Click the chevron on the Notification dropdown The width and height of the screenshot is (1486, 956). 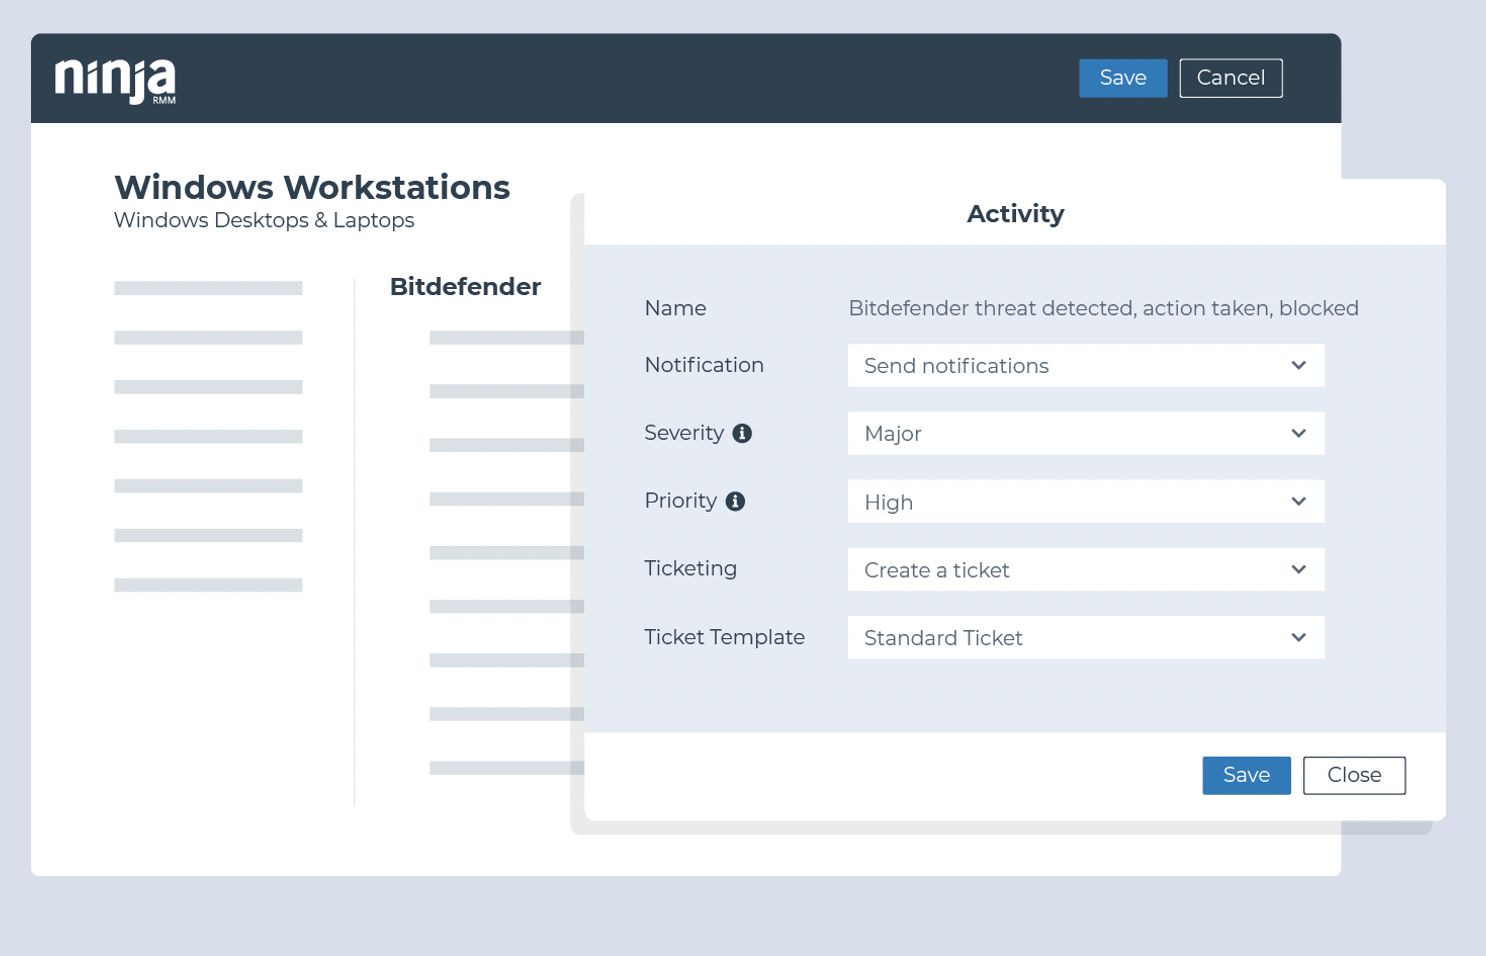click(1299, 365)
